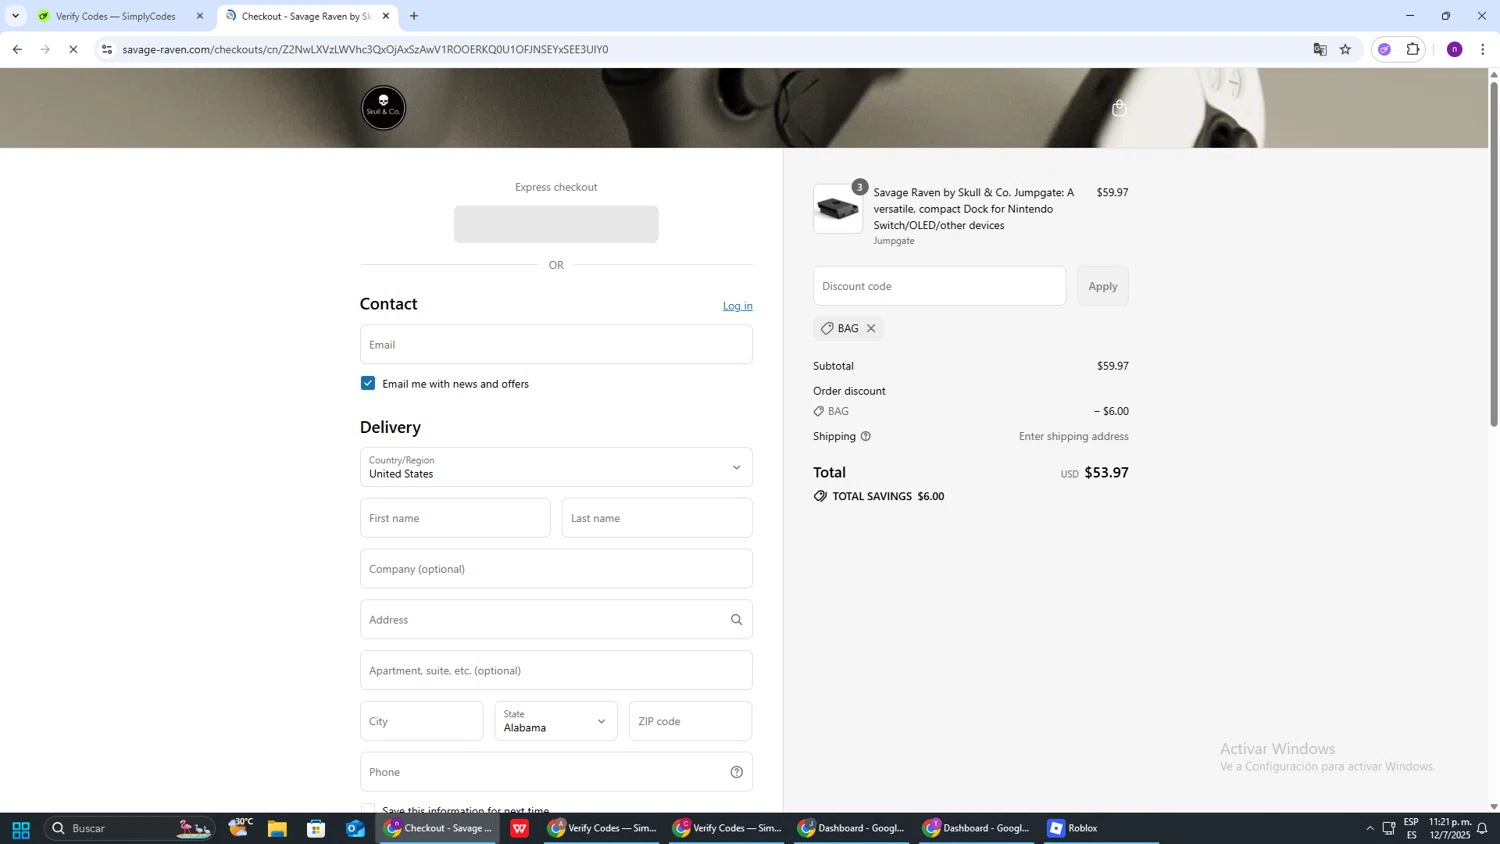Open the Chrome three-dot menu

point(1483,49)
